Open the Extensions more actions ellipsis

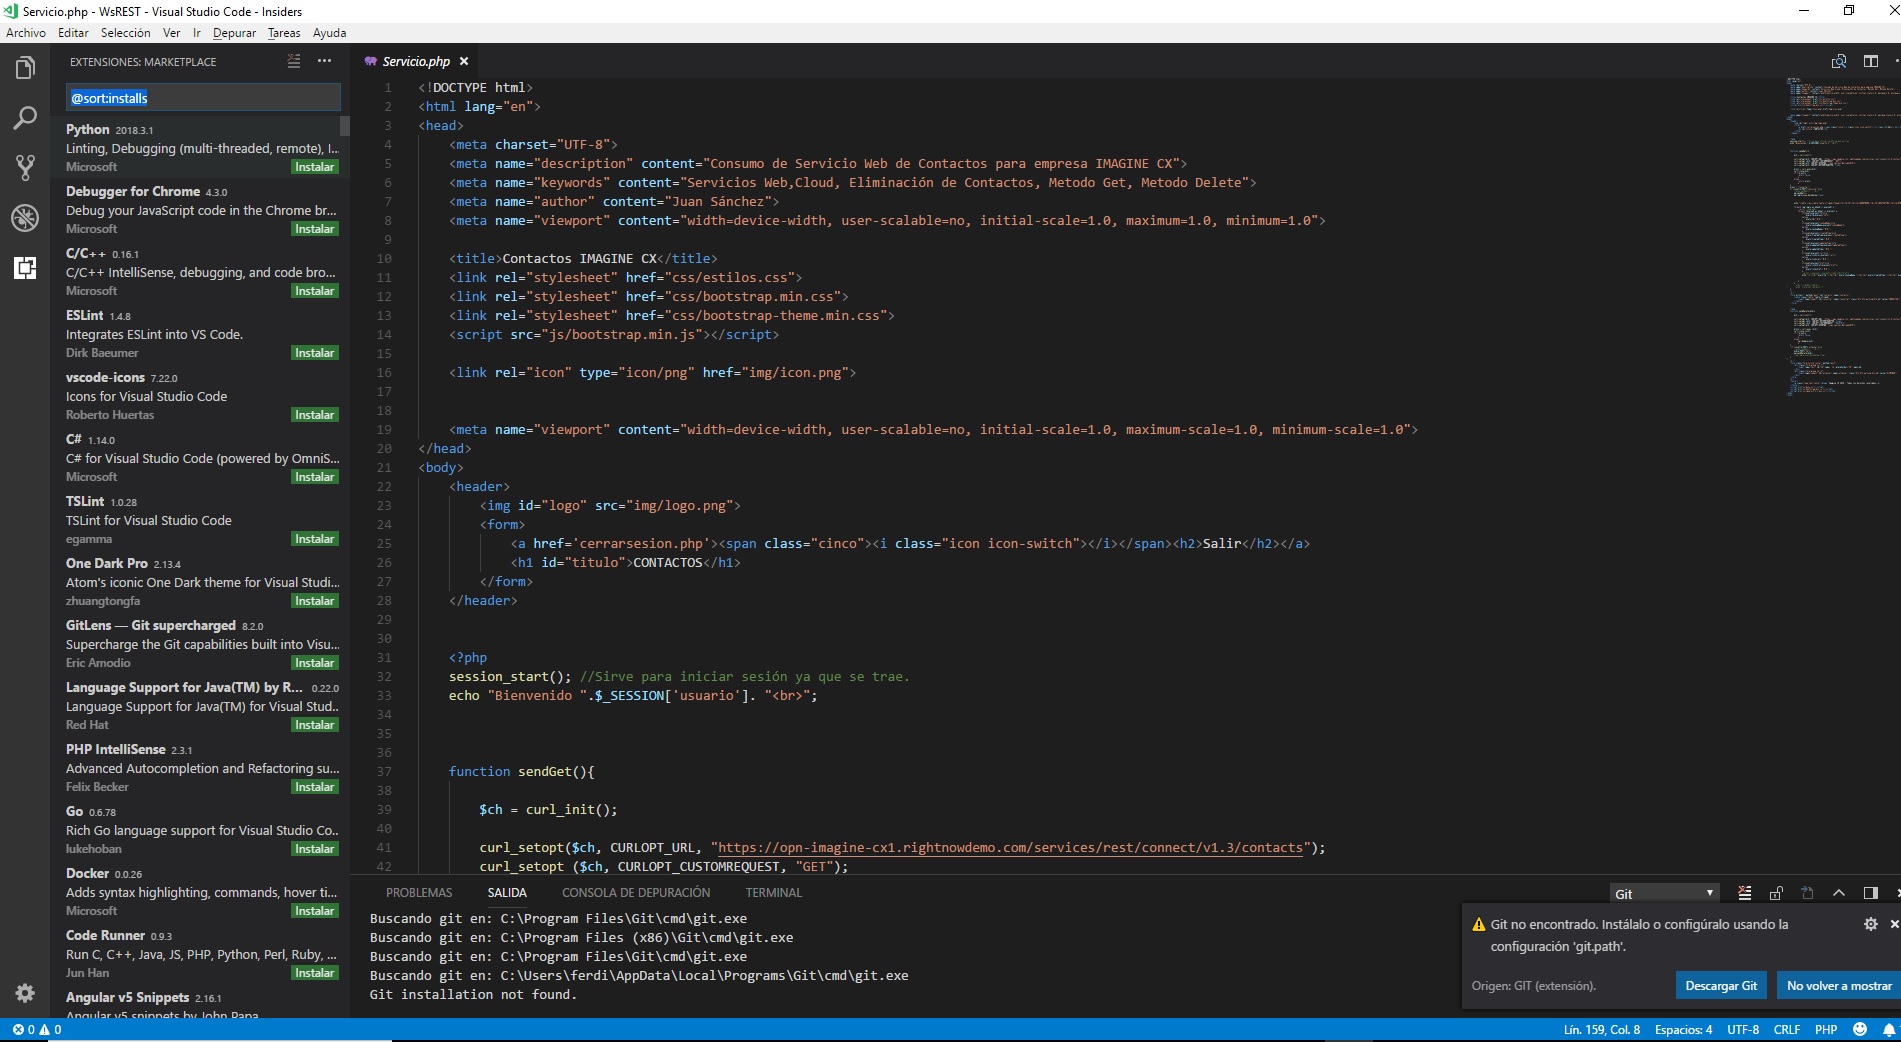coord(324,61)
